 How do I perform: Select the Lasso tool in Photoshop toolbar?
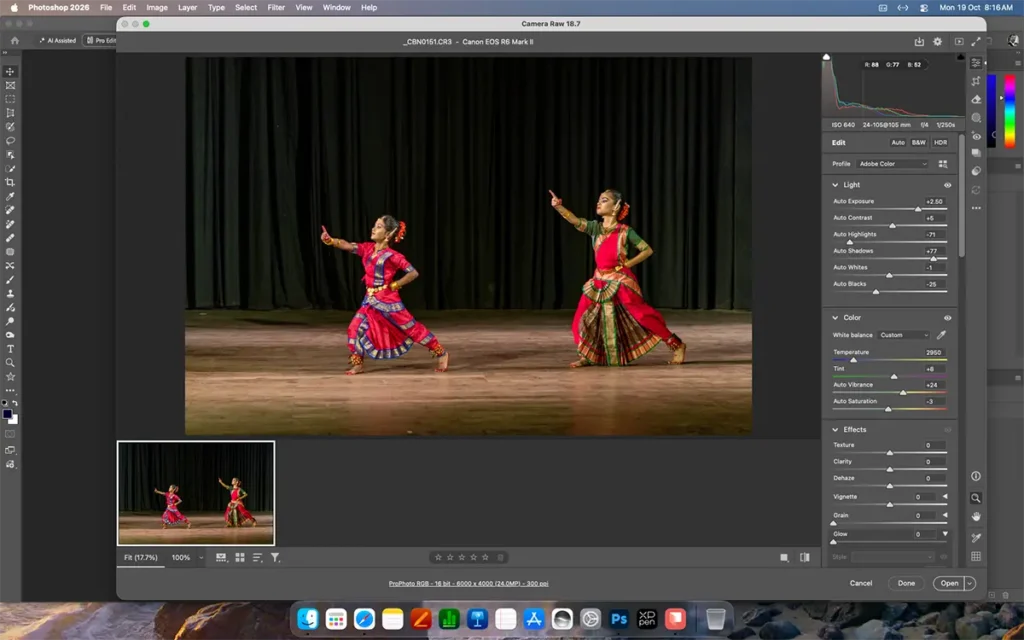(x=10, y=141)
